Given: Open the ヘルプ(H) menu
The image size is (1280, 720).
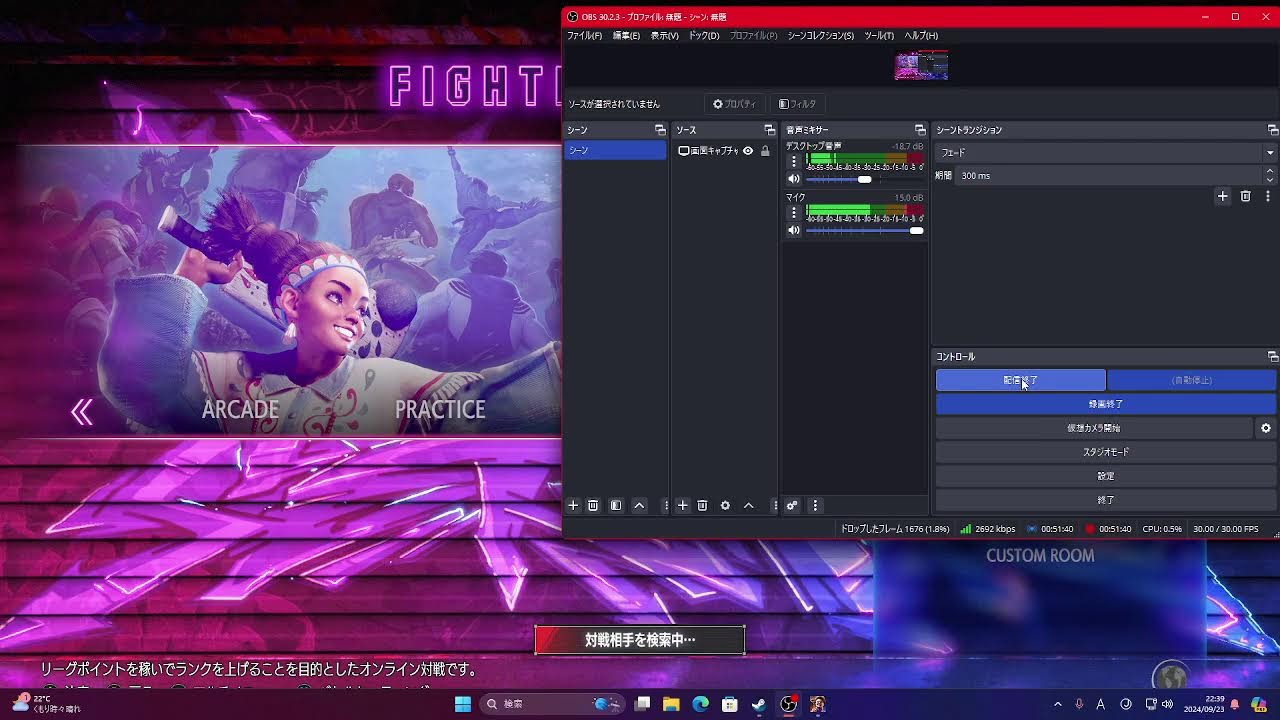Looking at the screenshot, I should click(x=921, y=36).
